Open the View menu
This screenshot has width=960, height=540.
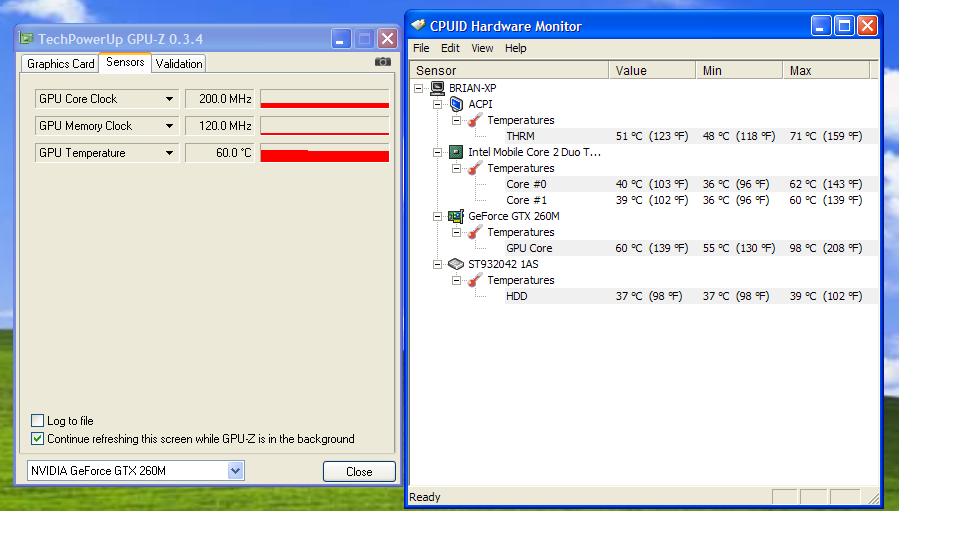[482, 48]
